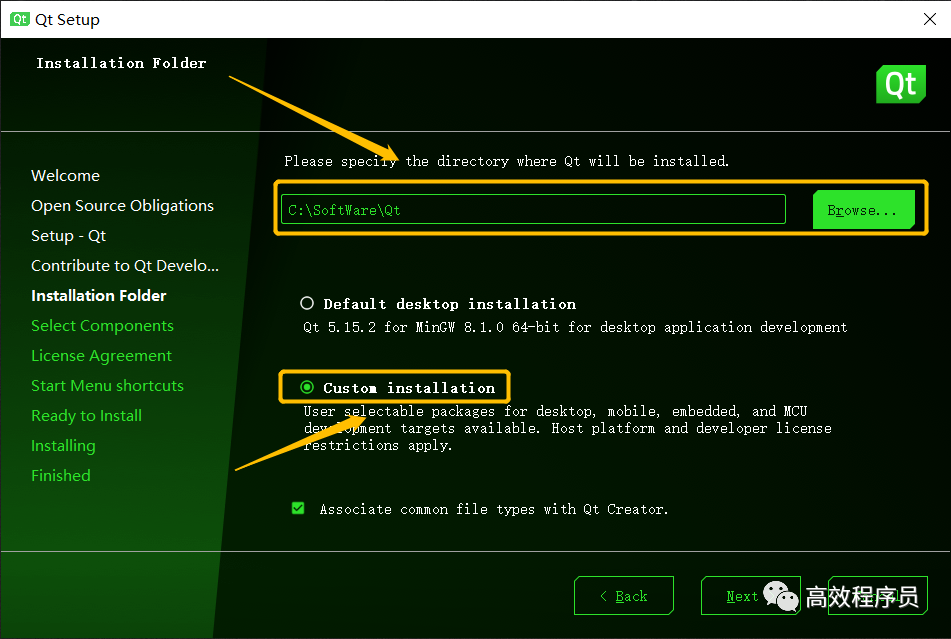
Task: Click the Select Components step
Action: click(x=102, y=326)
